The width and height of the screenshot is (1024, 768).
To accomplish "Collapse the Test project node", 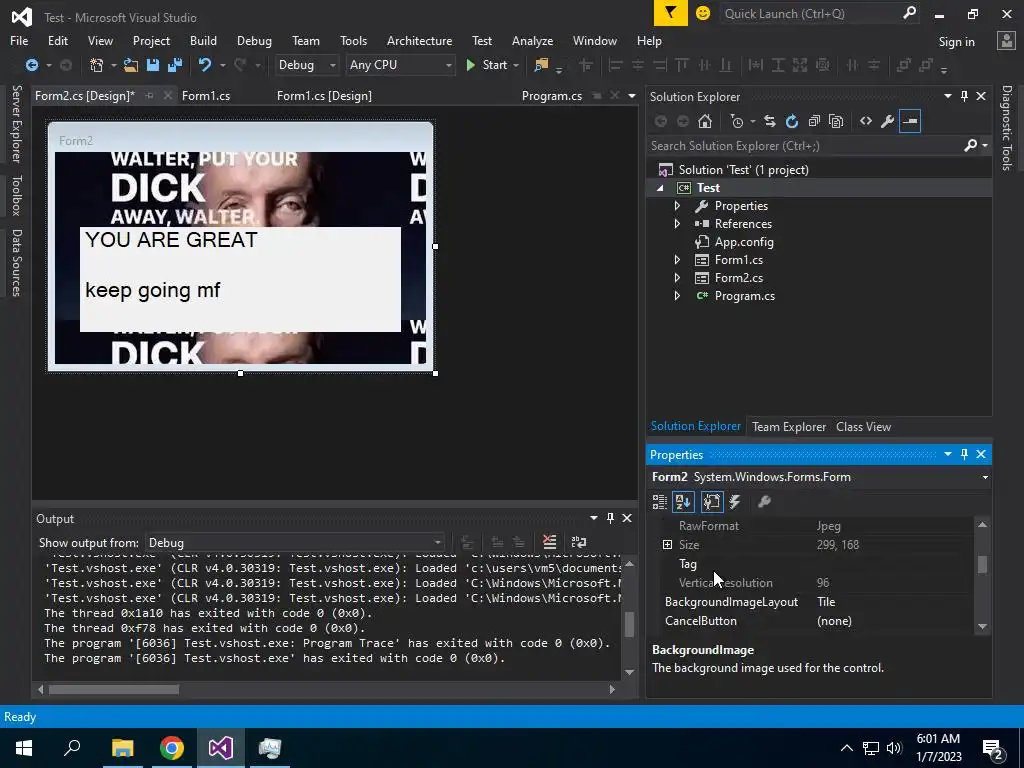I will (x=660, y=188).
